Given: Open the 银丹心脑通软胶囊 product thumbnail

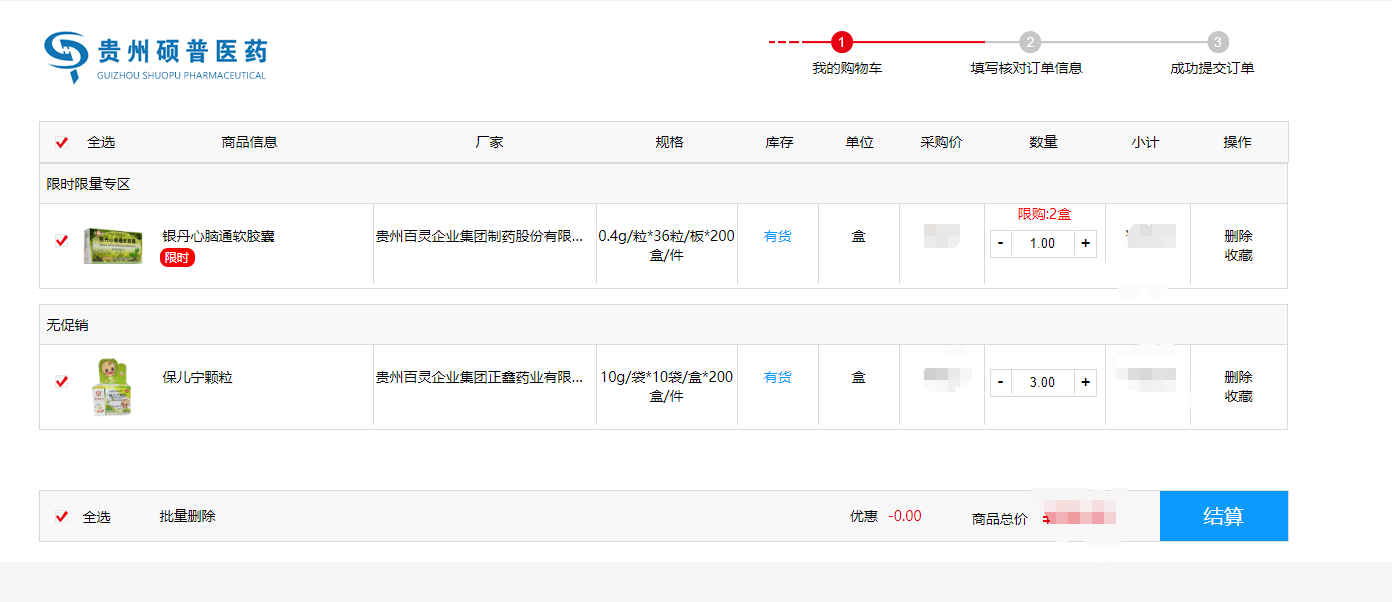Looking at the screenshot, I should [112, 245].
